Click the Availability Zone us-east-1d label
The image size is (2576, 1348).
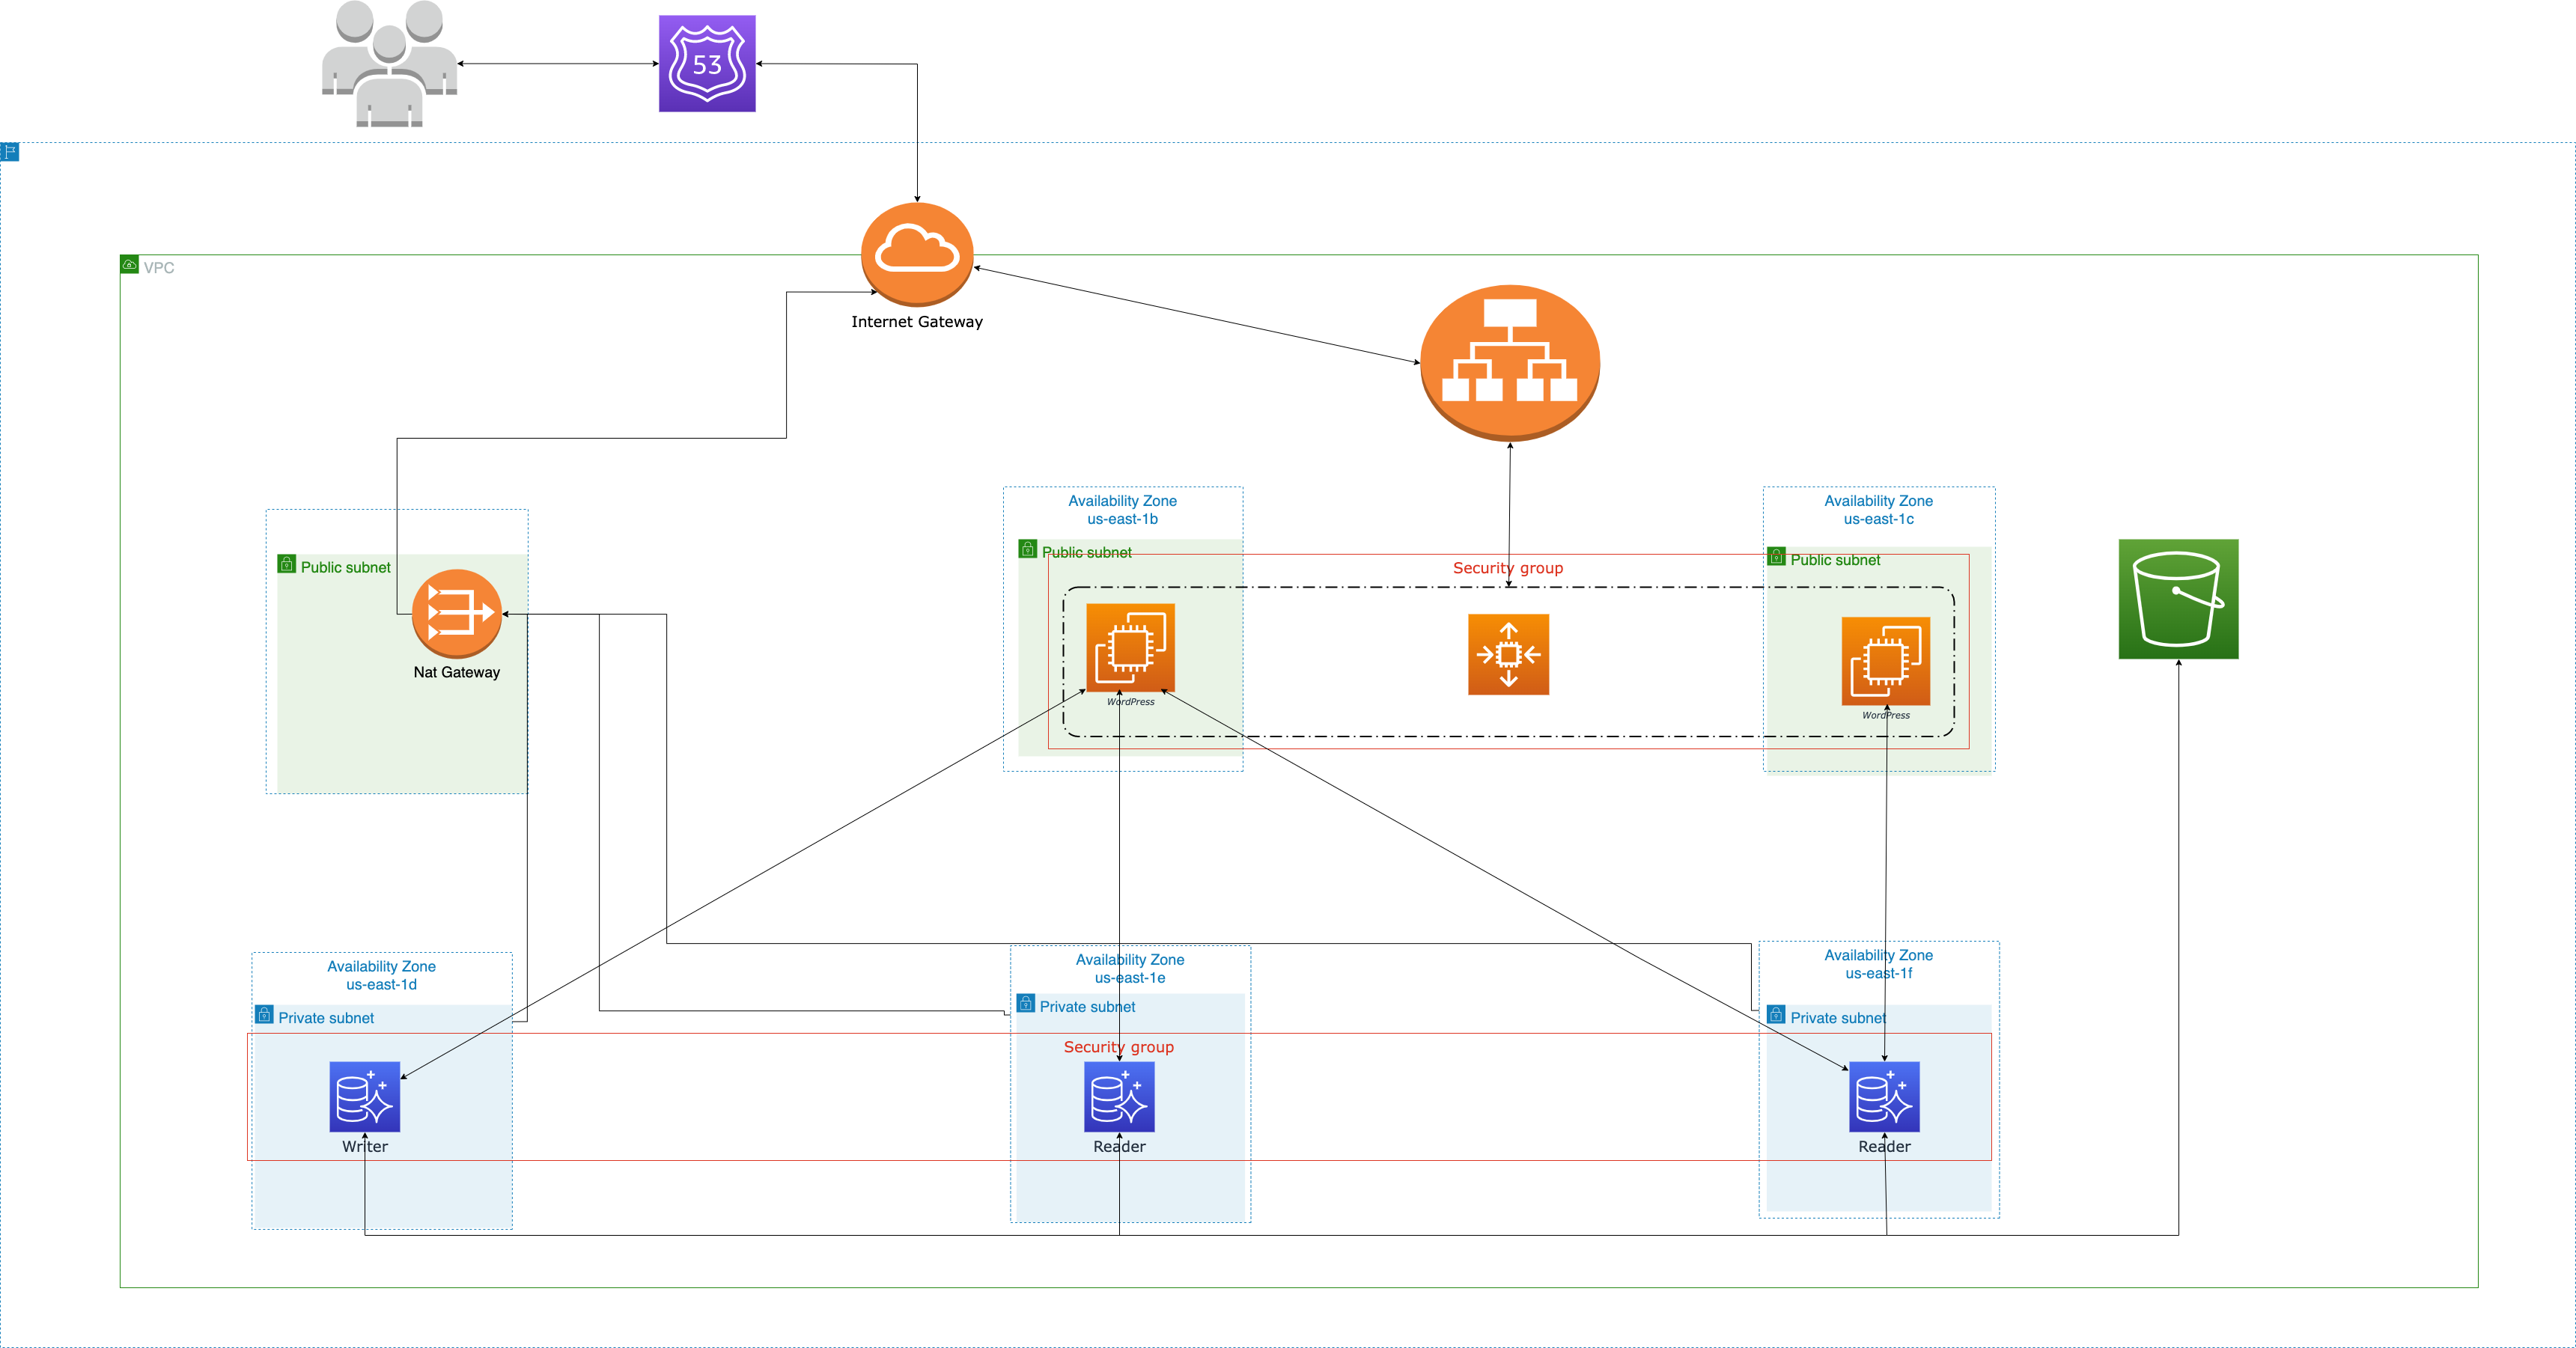381,975
